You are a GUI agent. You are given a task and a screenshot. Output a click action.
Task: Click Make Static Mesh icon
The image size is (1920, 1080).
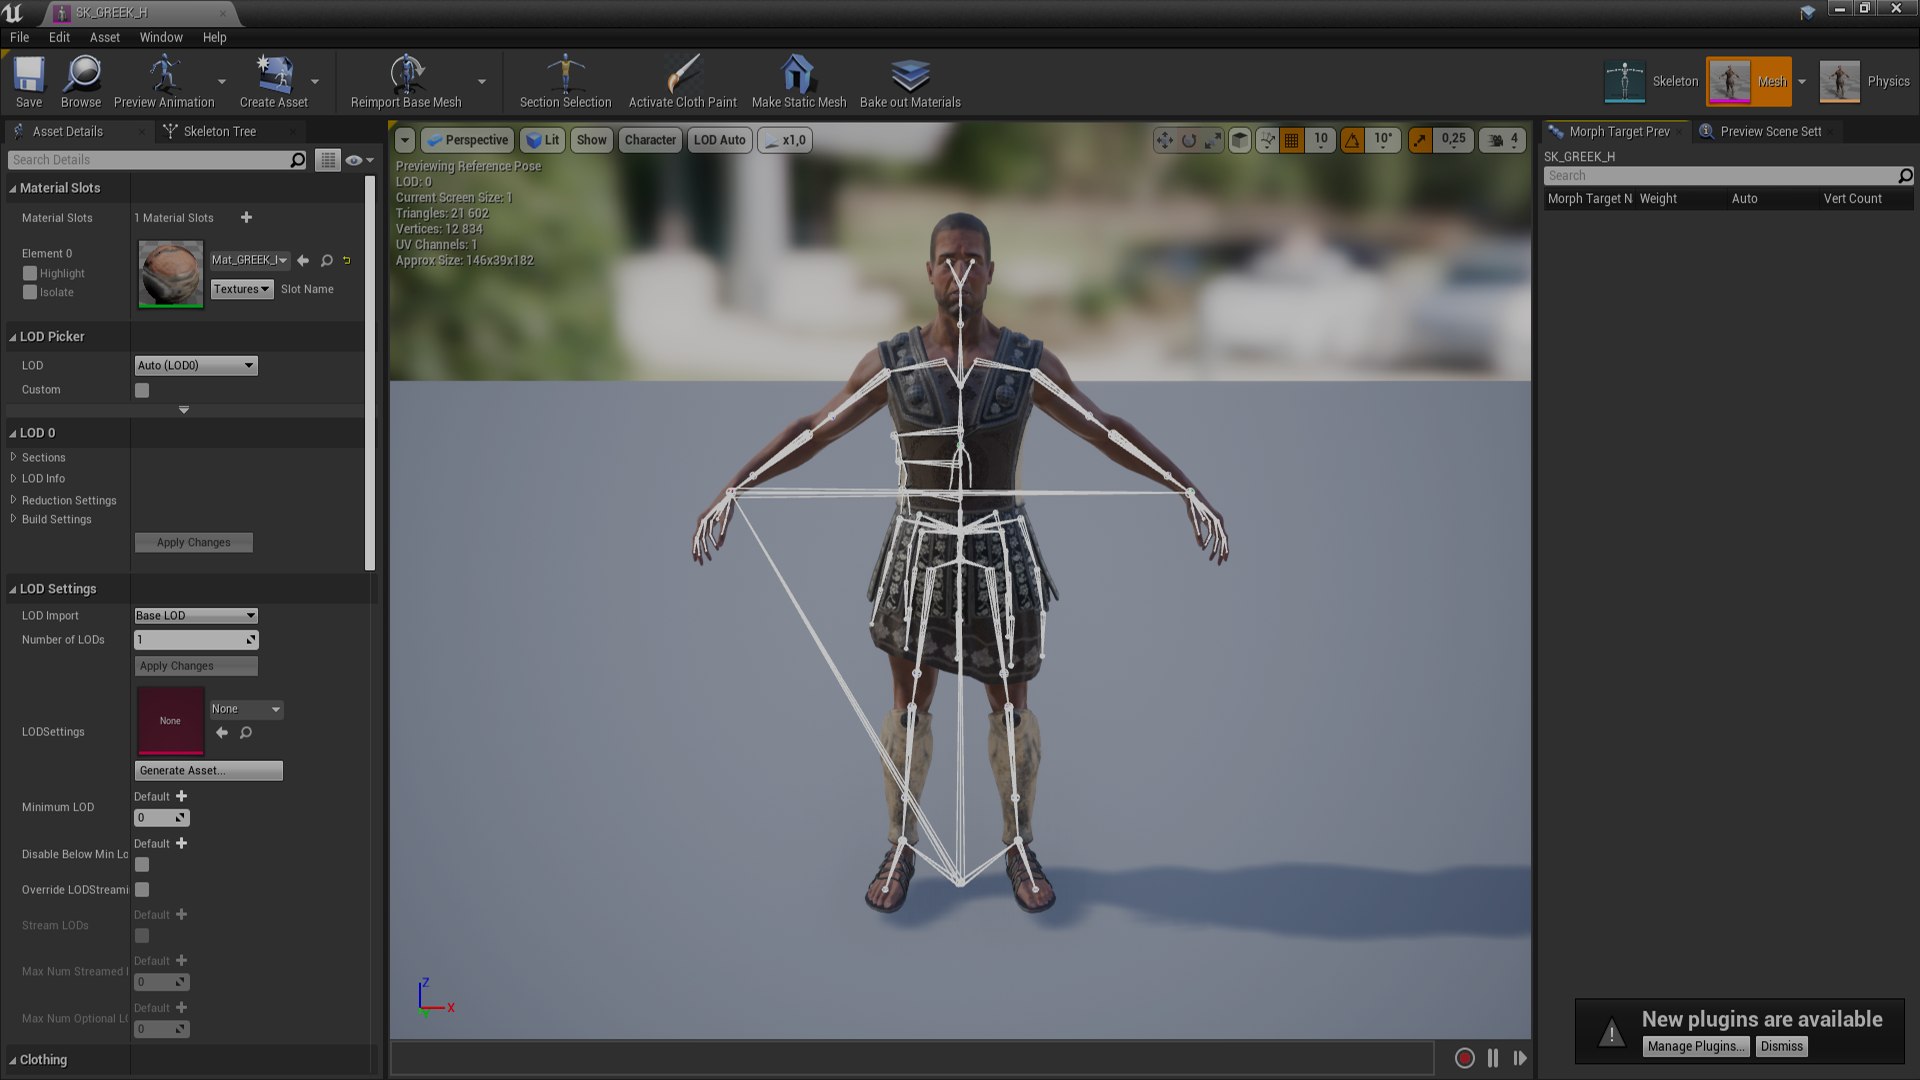(798, 76)
